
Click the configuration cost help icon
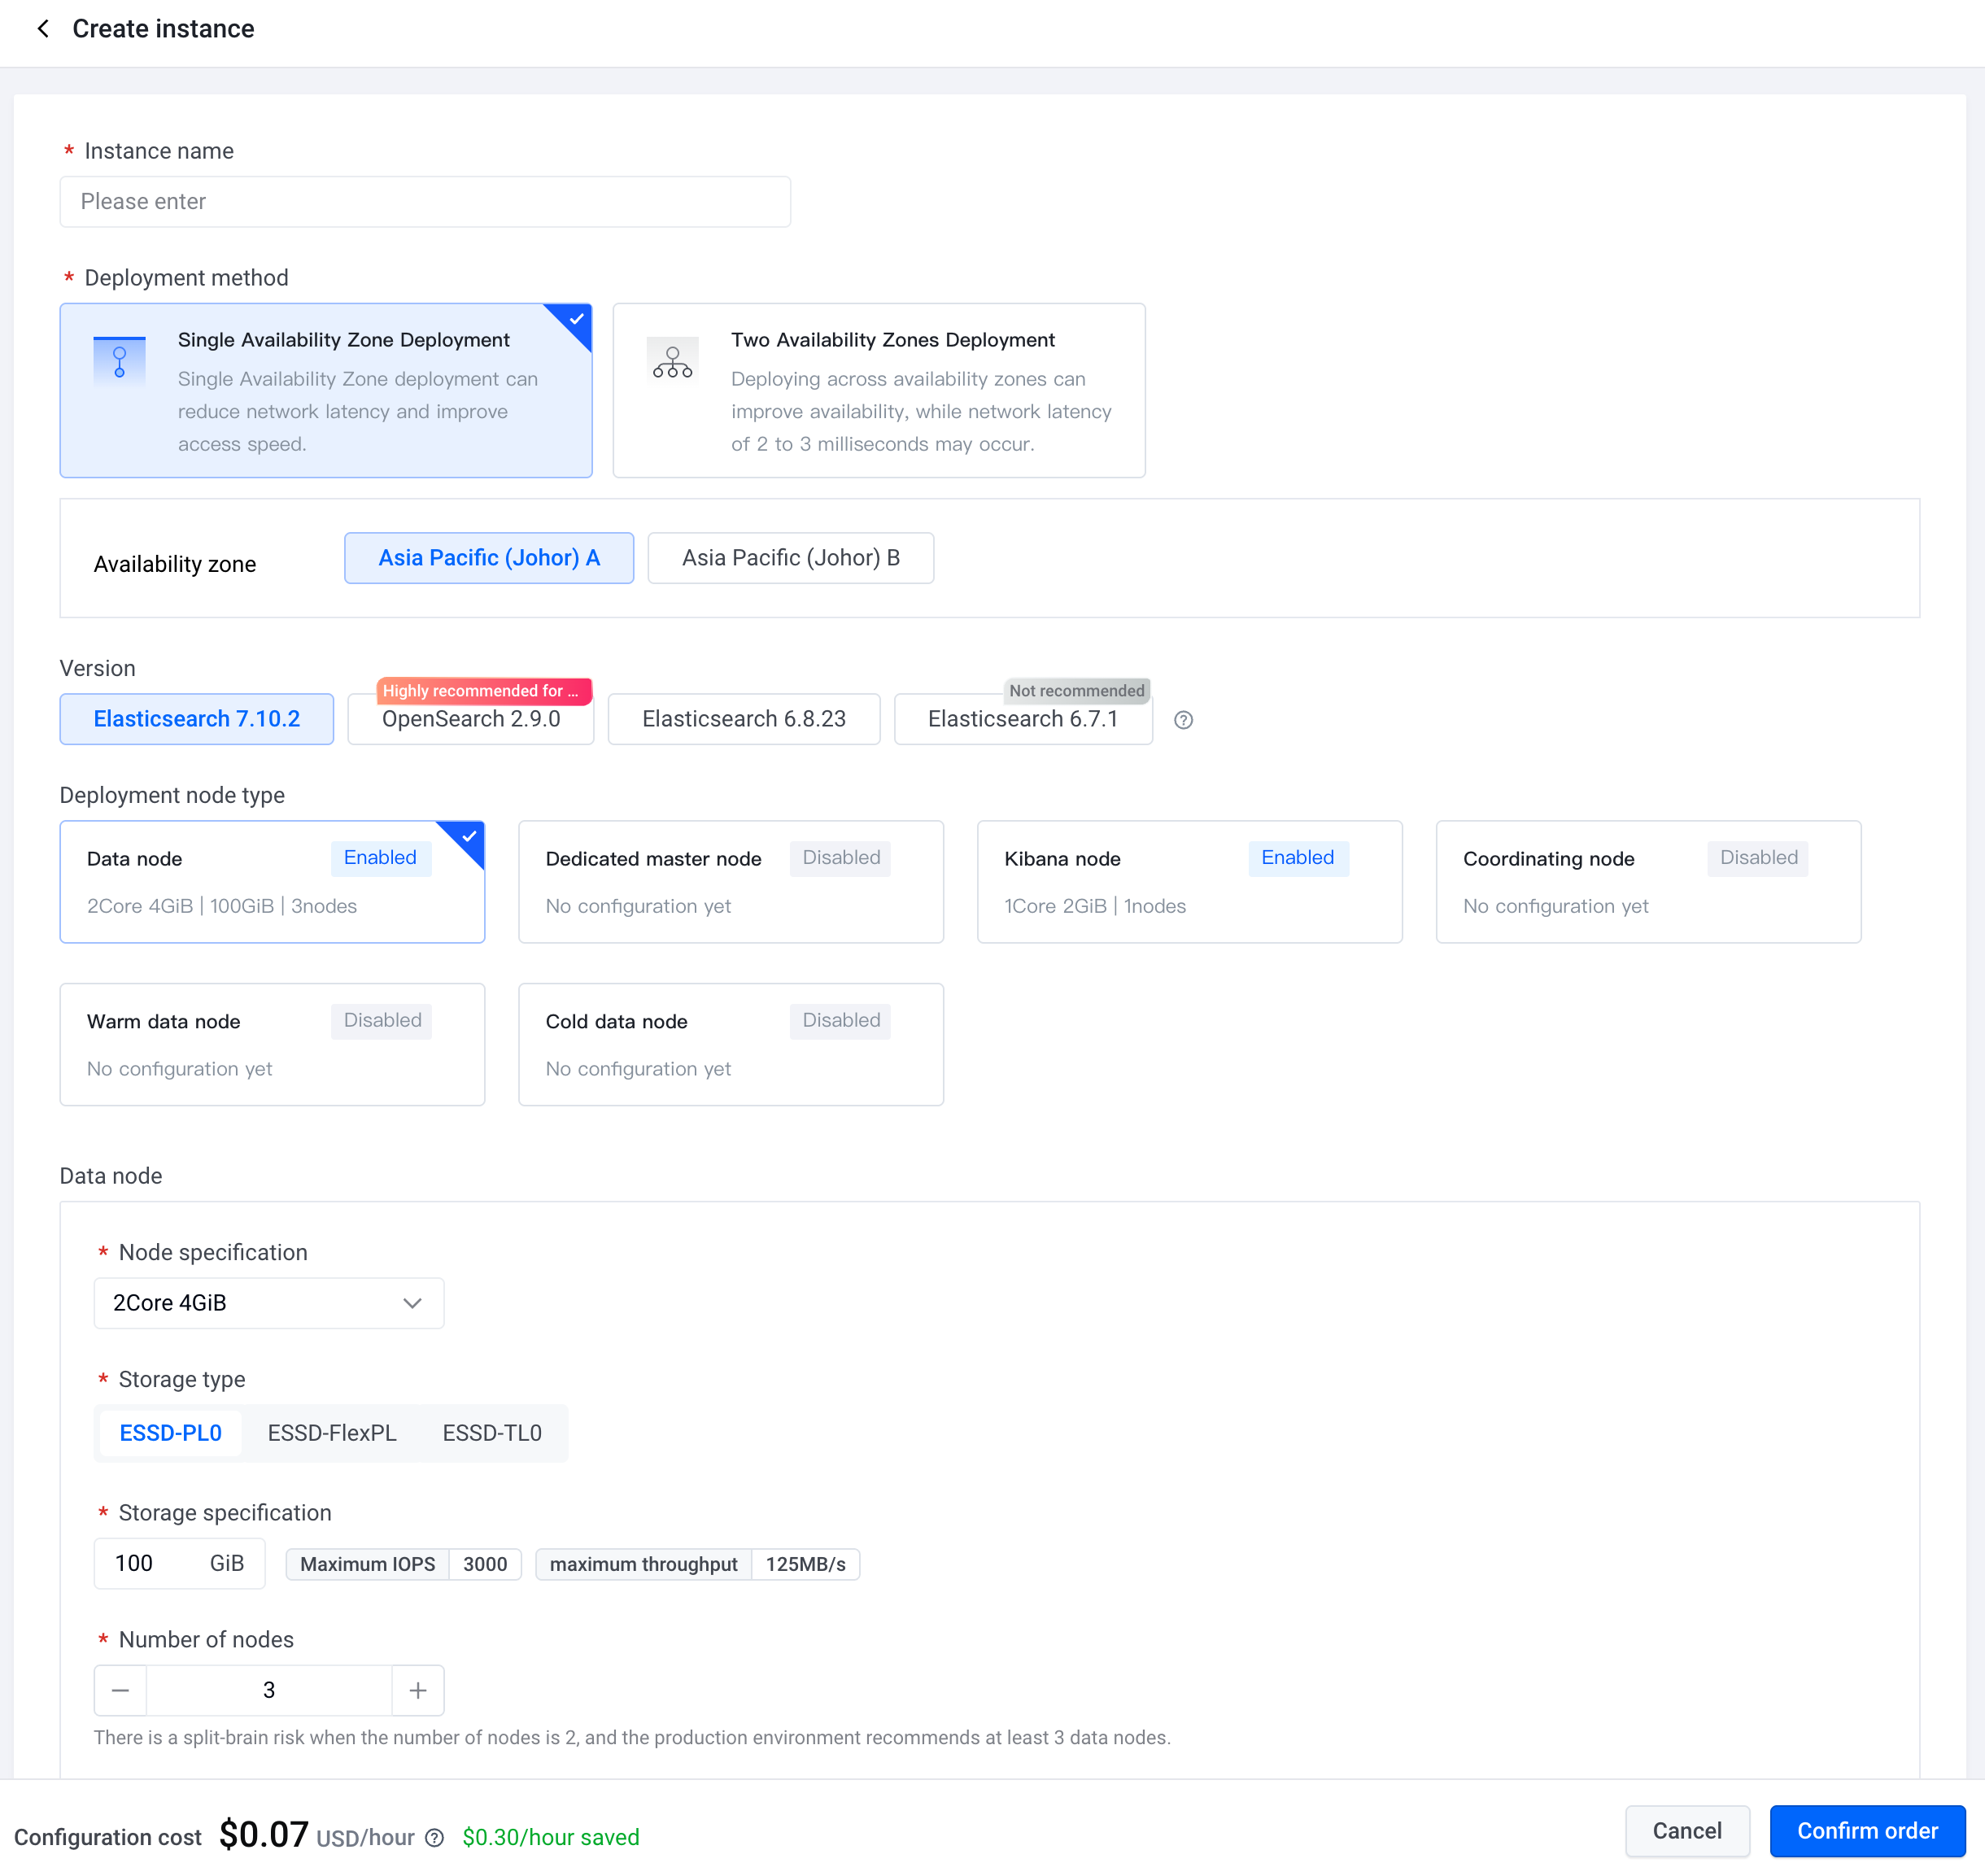(x=434, y=1838)
